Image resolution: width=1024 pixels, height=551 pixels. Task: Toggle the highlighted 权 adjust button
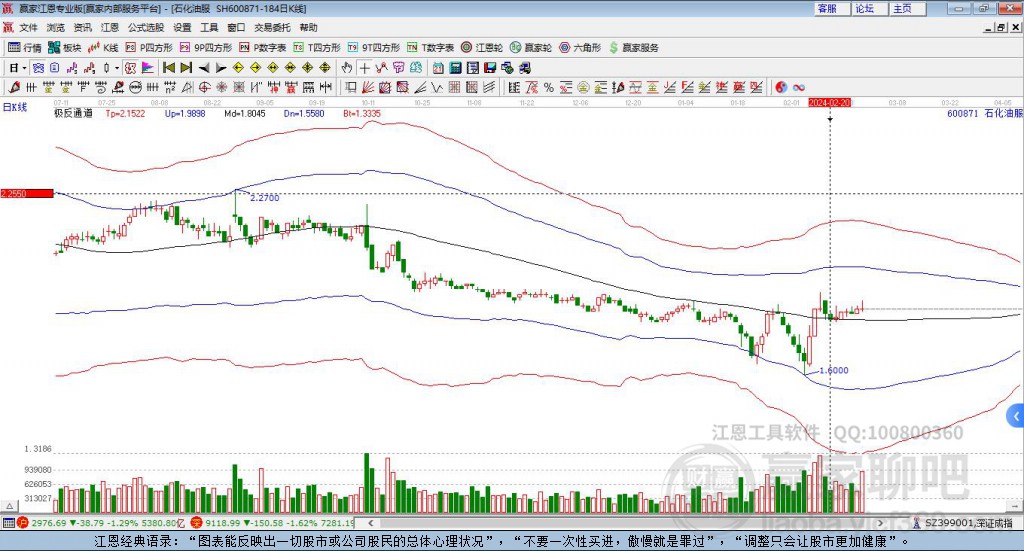click(131, 68)
